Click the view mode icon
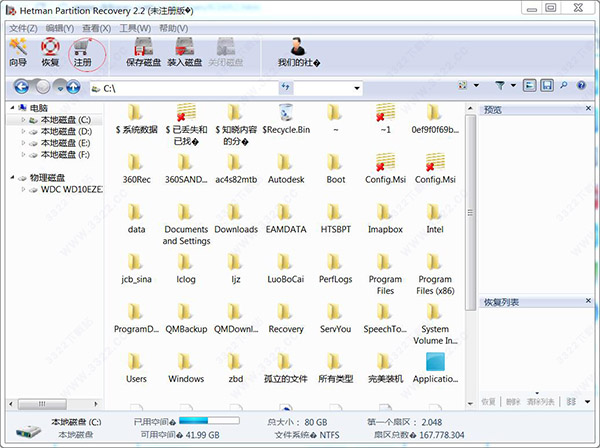Viewport: 600px width, 448px height. click(x=463, y=85)
